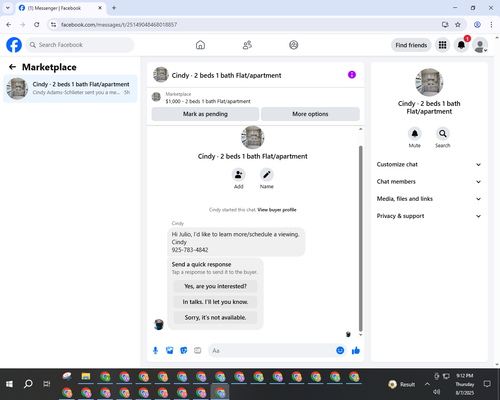The image size is (500, 400).
Task: Bookmark this page with the star icon
Action: (x=458, y=24)
